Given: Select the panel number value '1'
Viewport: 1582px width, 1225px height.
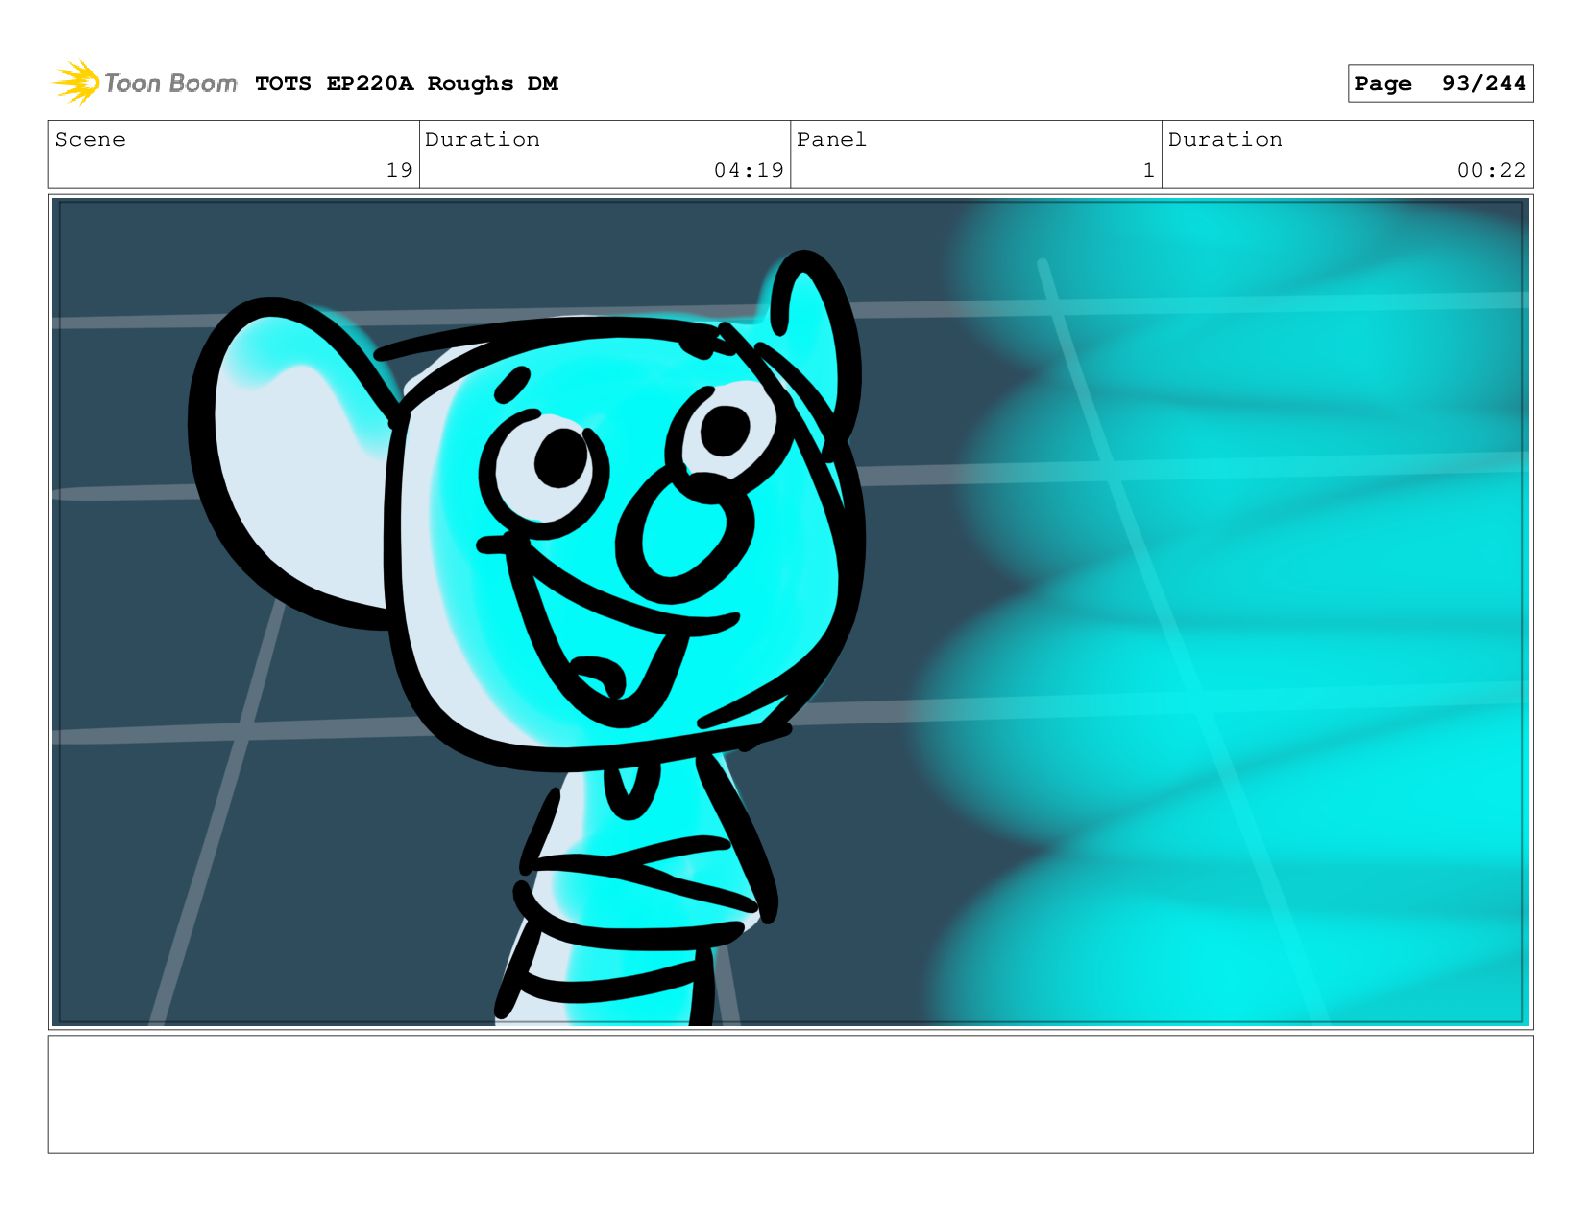Looking at the screenshot, I should click(1148, 170).
